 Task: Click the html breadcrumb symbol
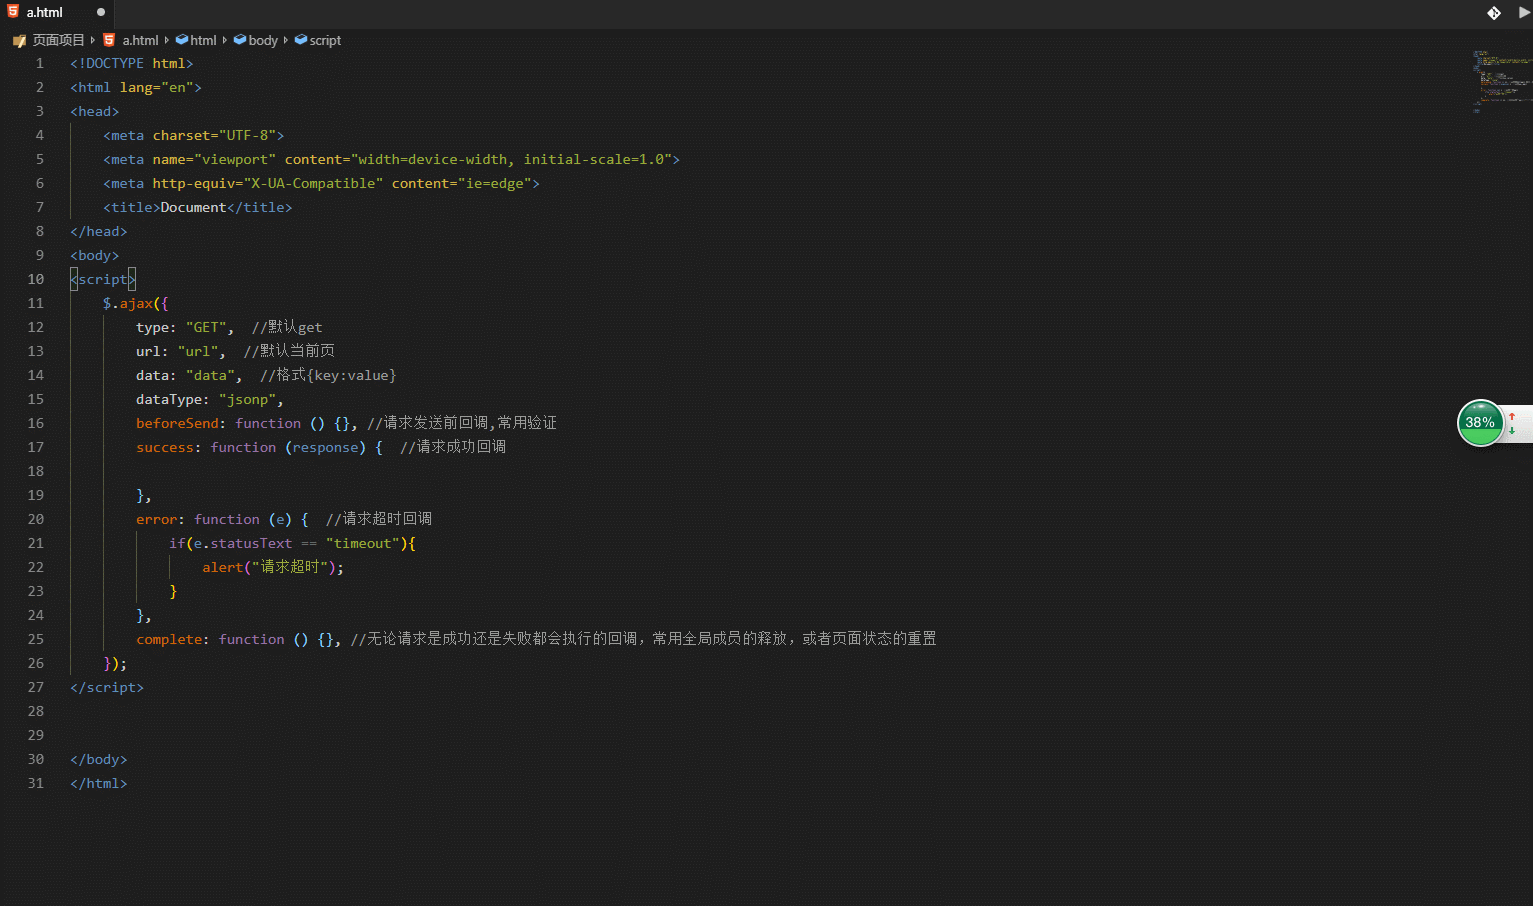pos(204,40)
